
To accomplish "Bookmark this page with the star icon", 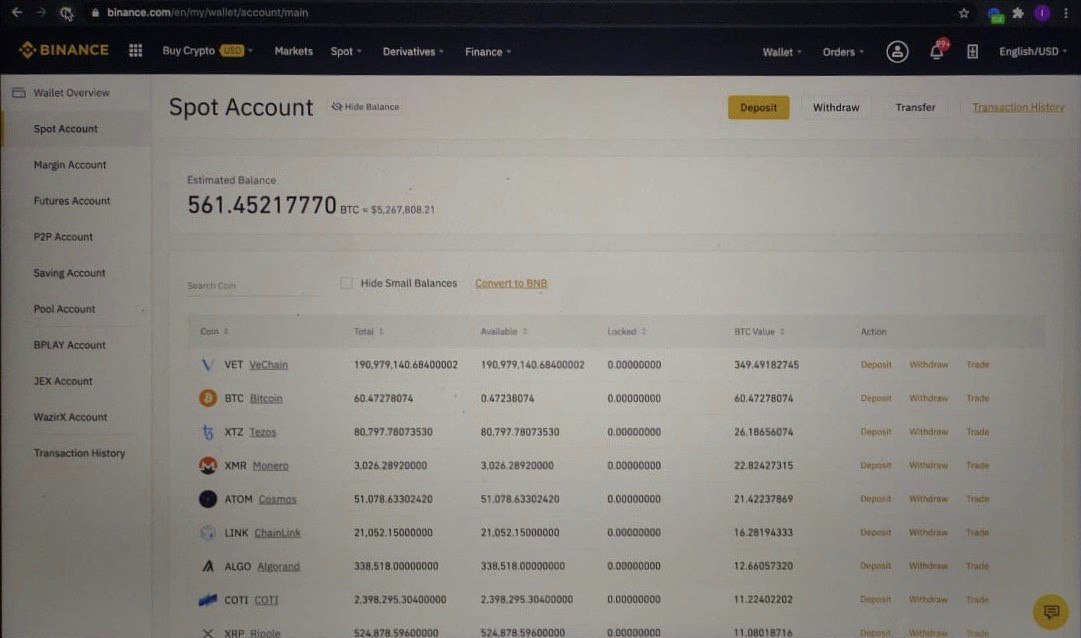I will (x=964, y=12).
